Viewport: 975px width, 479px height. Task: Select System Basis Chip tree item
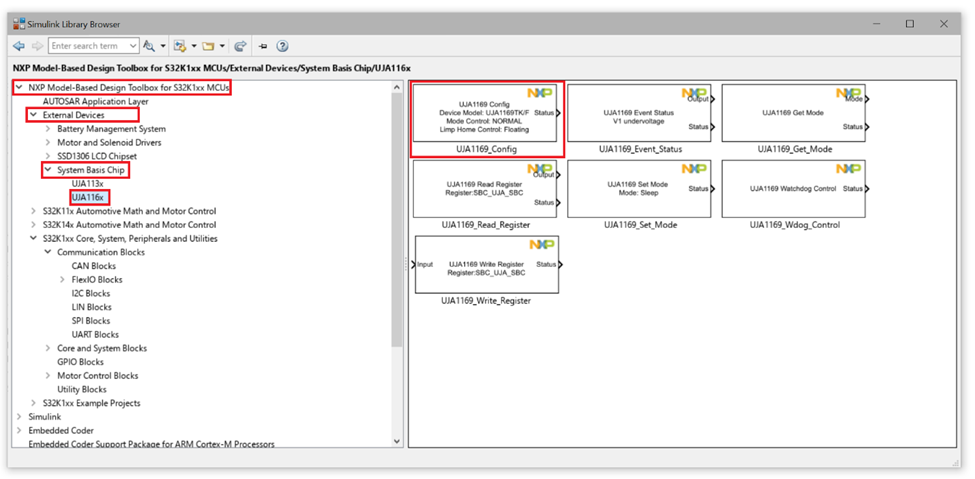point(91,170)
